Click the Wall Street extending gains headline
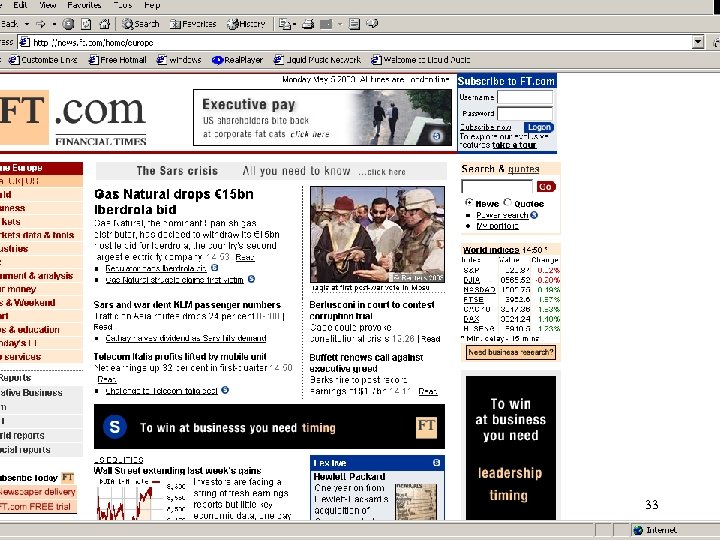The width and height of the screenshot is (720, 540). click(177, 471)
